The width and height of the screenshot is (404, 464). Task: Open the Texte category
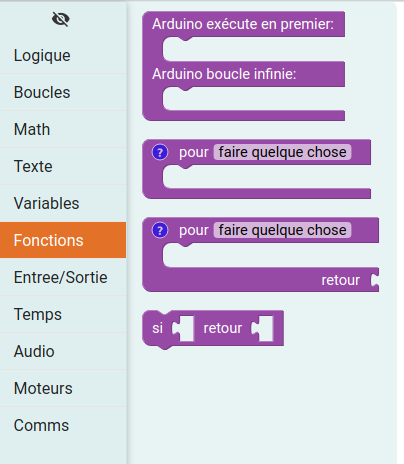point(63,166)
